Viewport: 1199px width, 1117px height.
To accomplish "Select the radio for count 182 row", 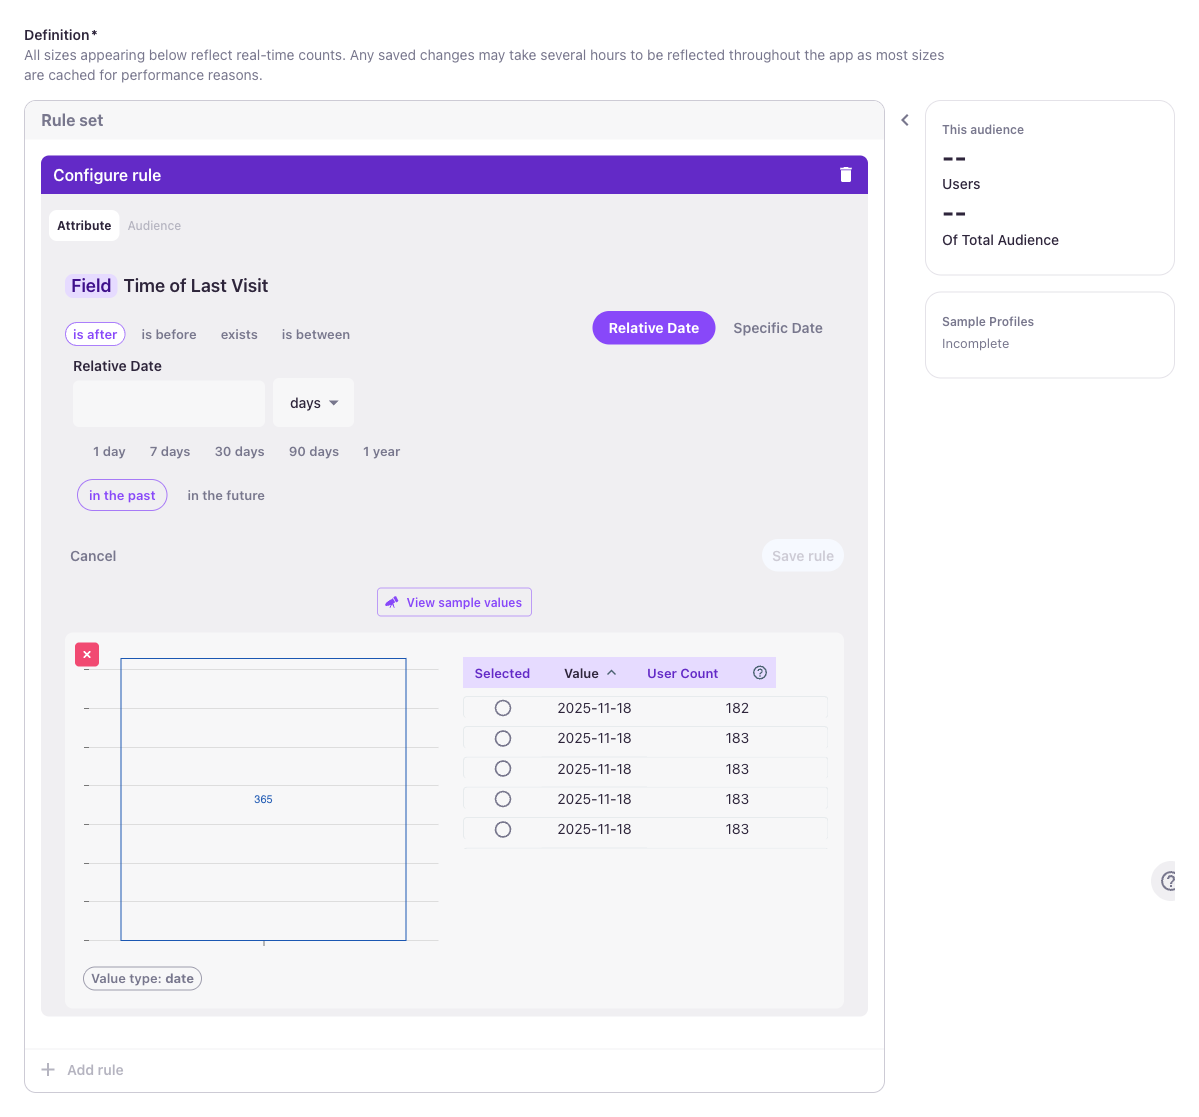I will click(x=502, y=708).
